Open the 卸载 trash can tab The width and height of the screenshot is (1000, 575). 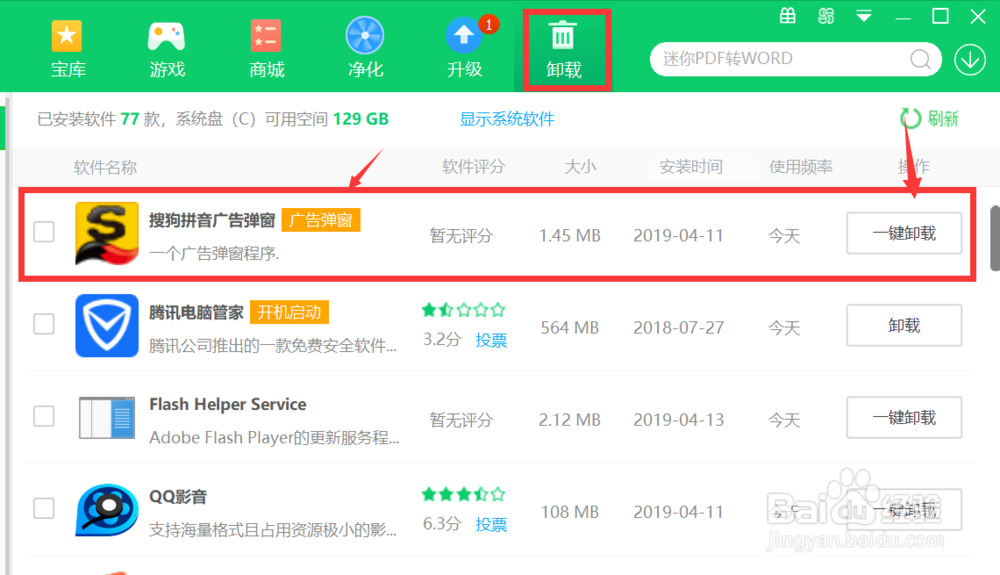click(564, 50)
